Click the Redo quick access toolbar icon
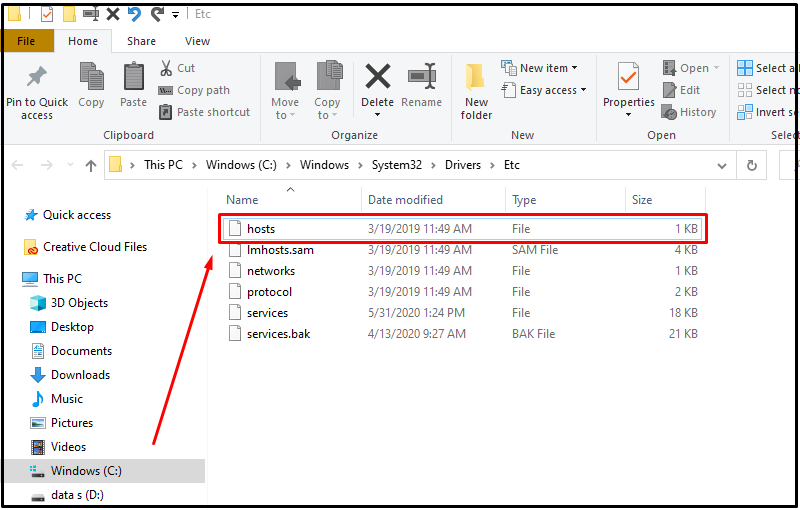 point(157,14)
